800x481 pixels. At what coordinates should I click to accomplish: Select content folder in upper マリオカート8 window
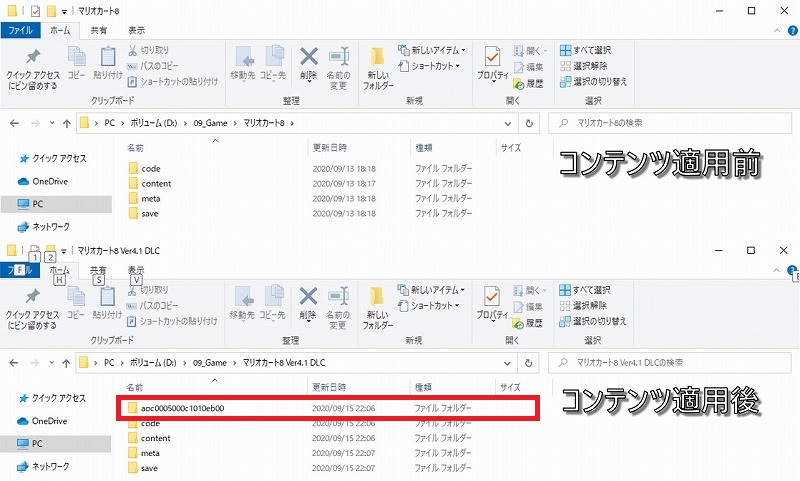pyautogui.click(x=150, y=184)
